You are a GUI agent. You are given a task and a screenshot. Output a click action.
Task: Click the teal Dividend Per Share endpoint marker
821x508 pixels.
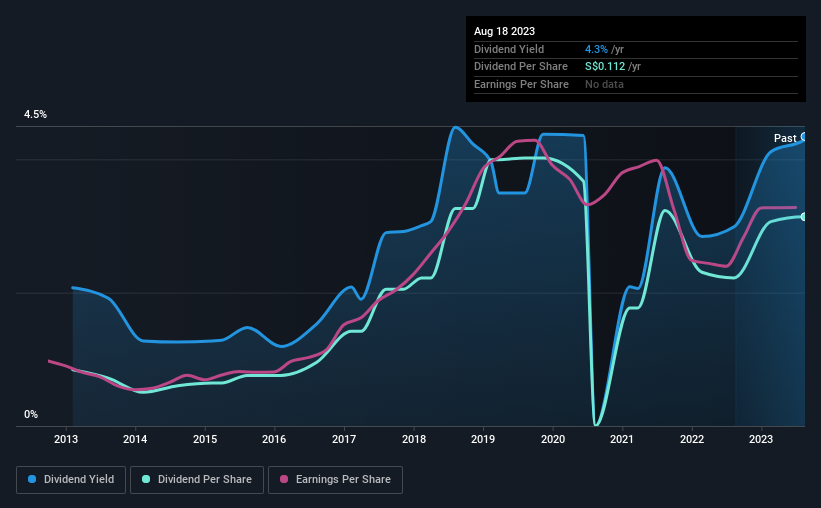[804, 216]
